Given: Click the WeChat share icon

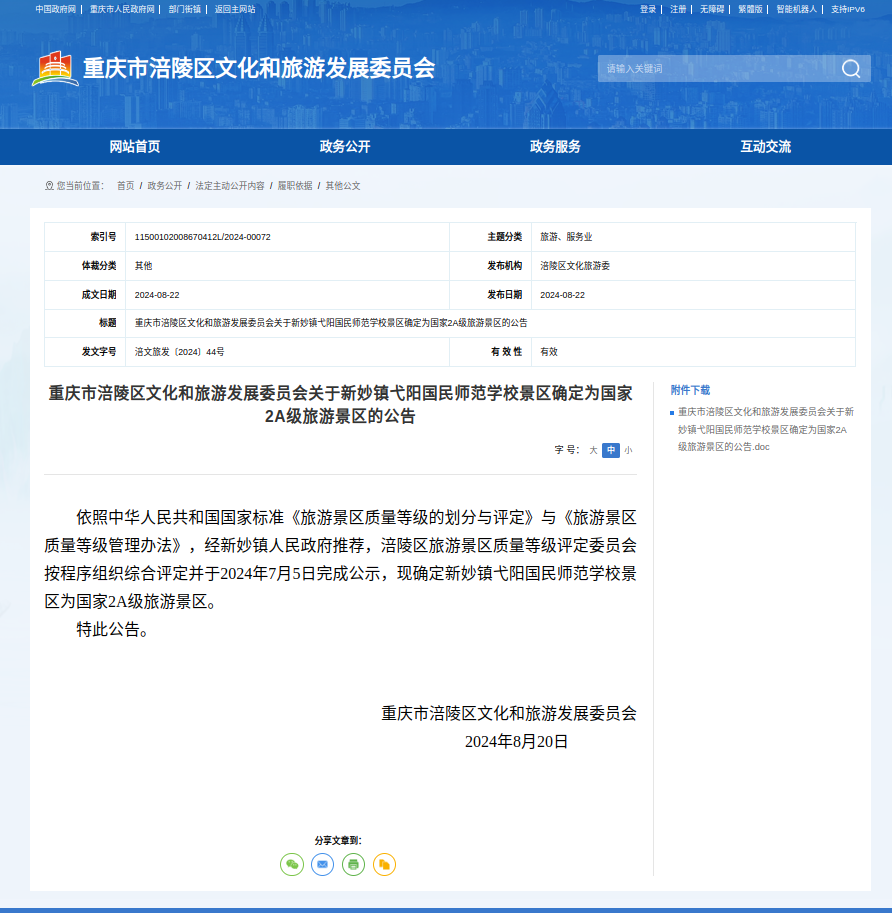Looking at the screenshot, I should point(291,864).
